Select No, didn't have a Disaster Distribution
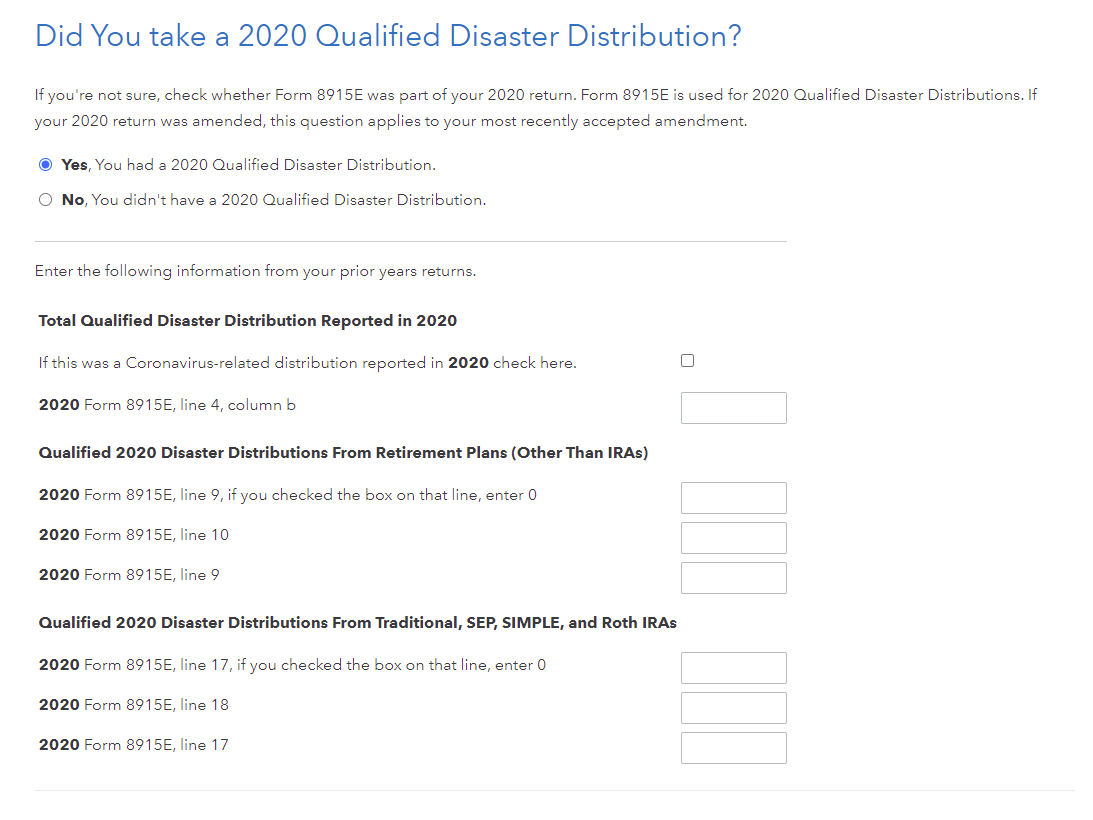This screenshot has width=1093, height=820. pyautogui.click(x=45, y=200)
